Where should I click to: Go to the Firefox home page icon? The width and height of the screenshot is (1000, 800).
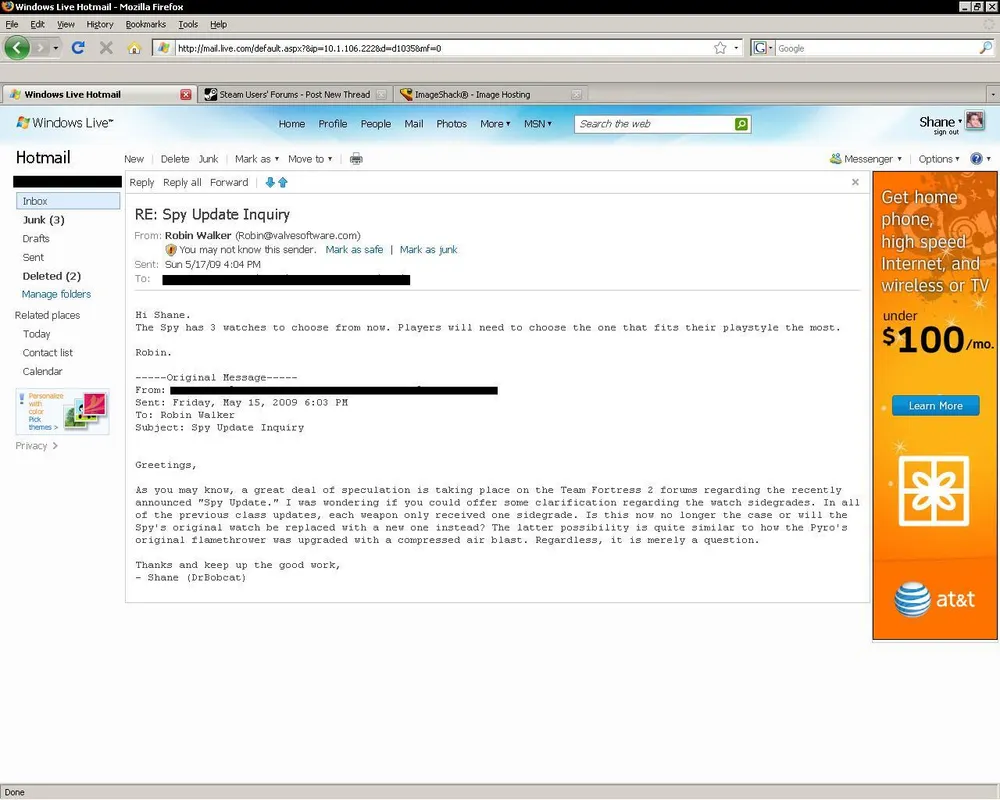[x=134, y=47]
